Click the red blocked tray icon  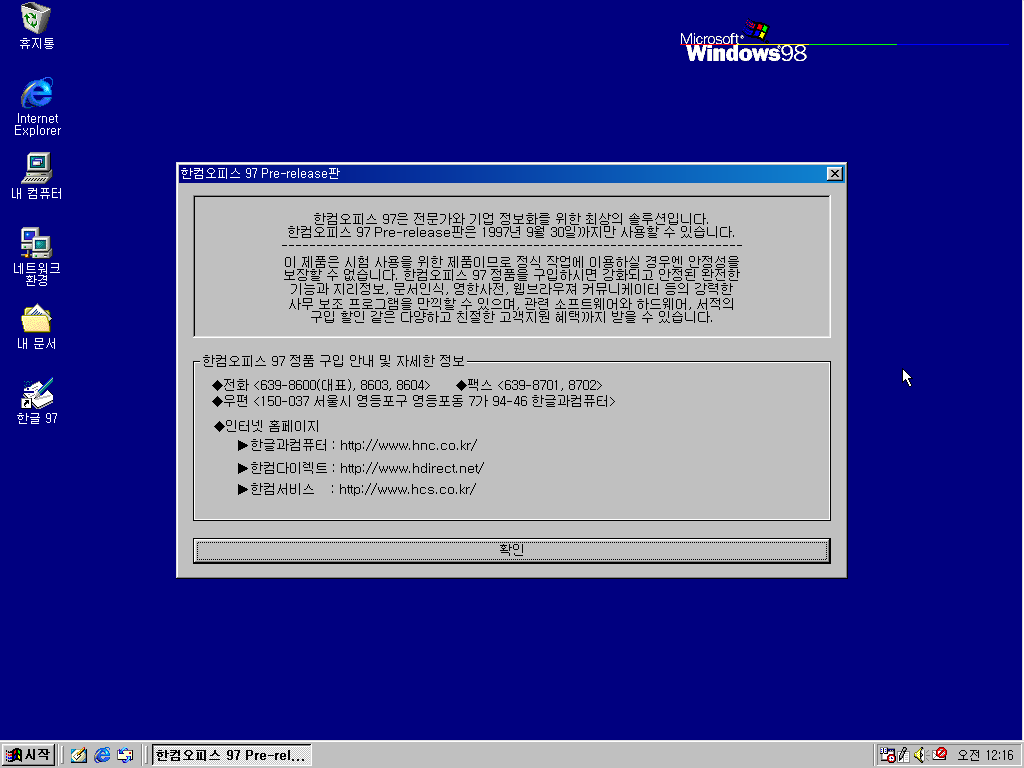939,754
